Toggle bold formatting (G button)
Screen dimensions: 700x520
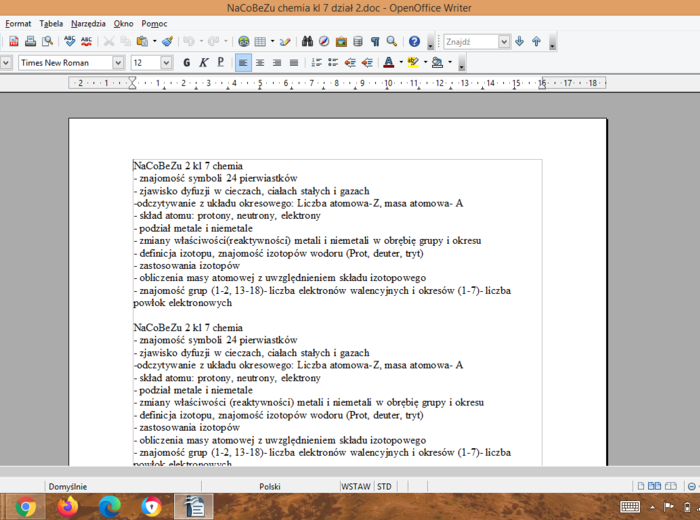186,62
